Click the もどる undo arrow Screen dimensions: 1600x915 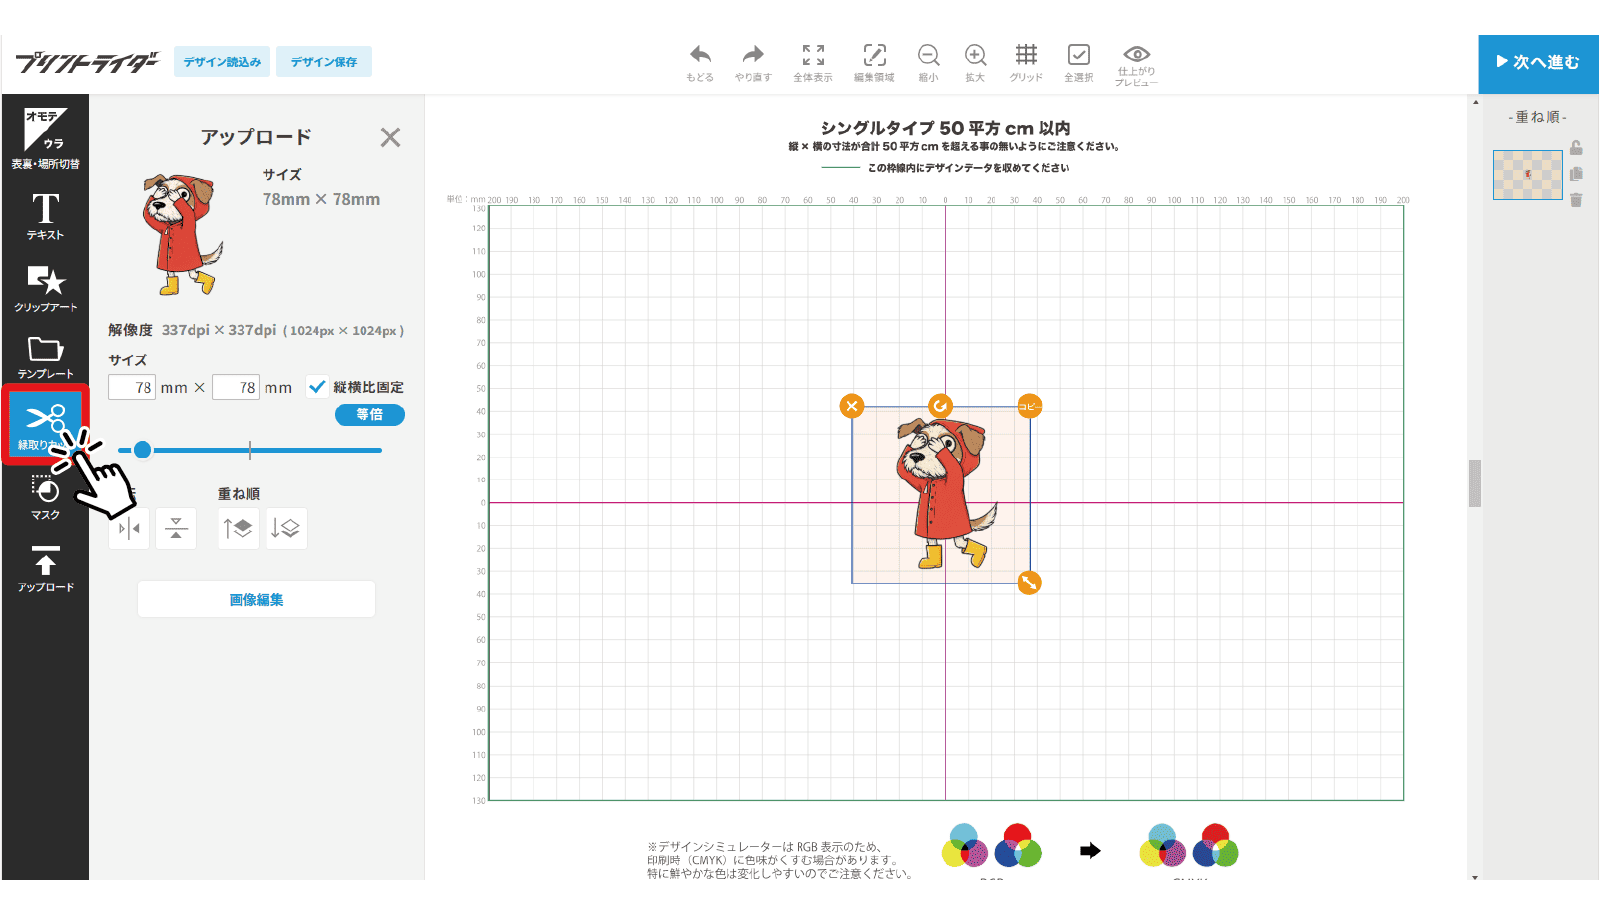(x=700, y=62)
